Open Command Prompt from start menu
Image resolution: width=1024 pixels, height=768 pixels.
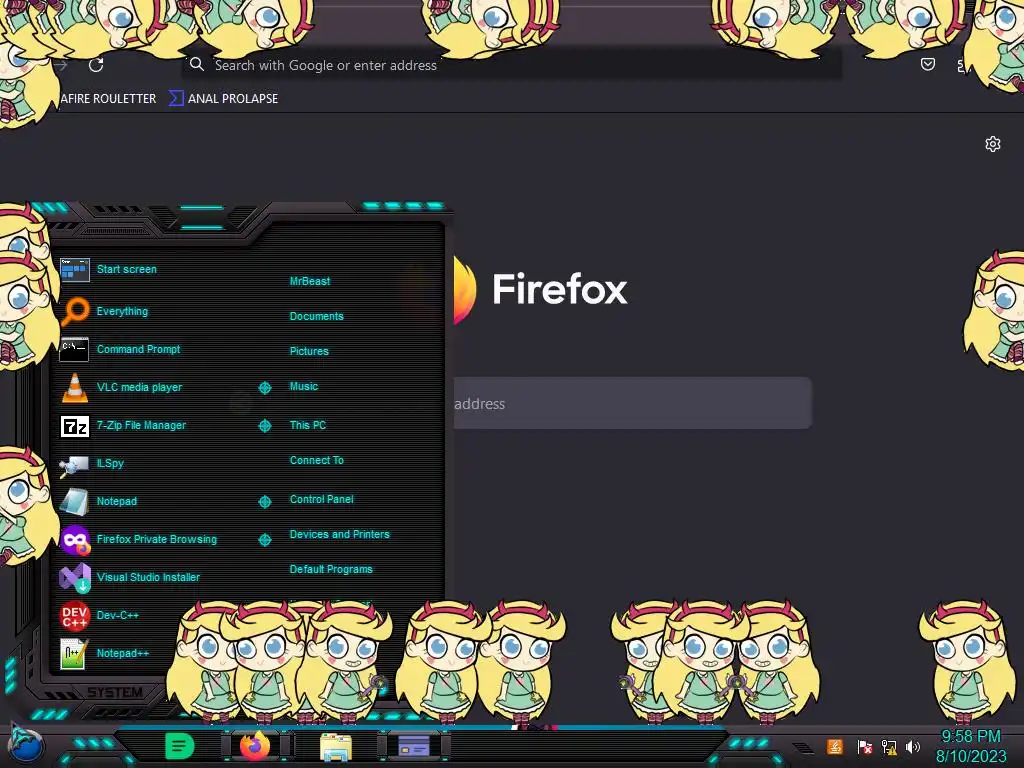click(x=120, y=349)
